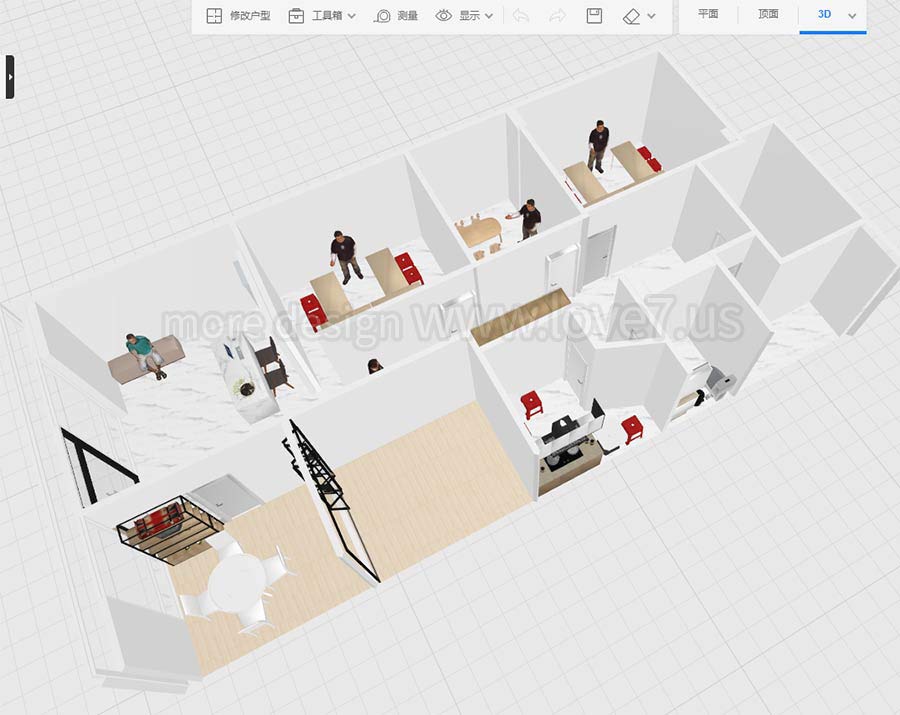900x715 pixels.
Task: Expand the 显示 dropdown arrow
Action: 489,16
